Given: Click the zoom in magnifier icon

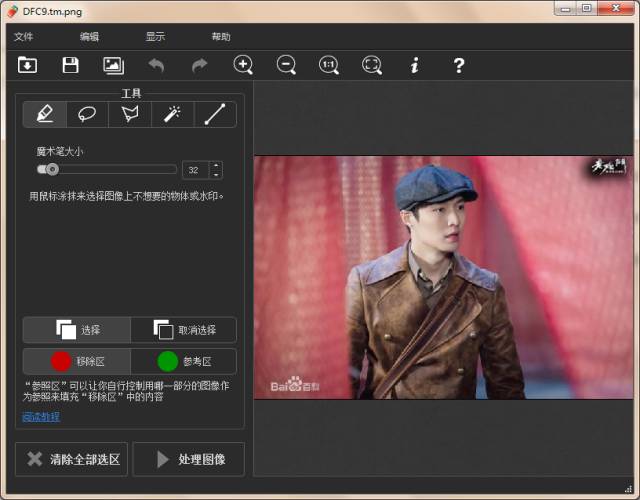Looking at the screenshot, I should click(x=243, y=65).
